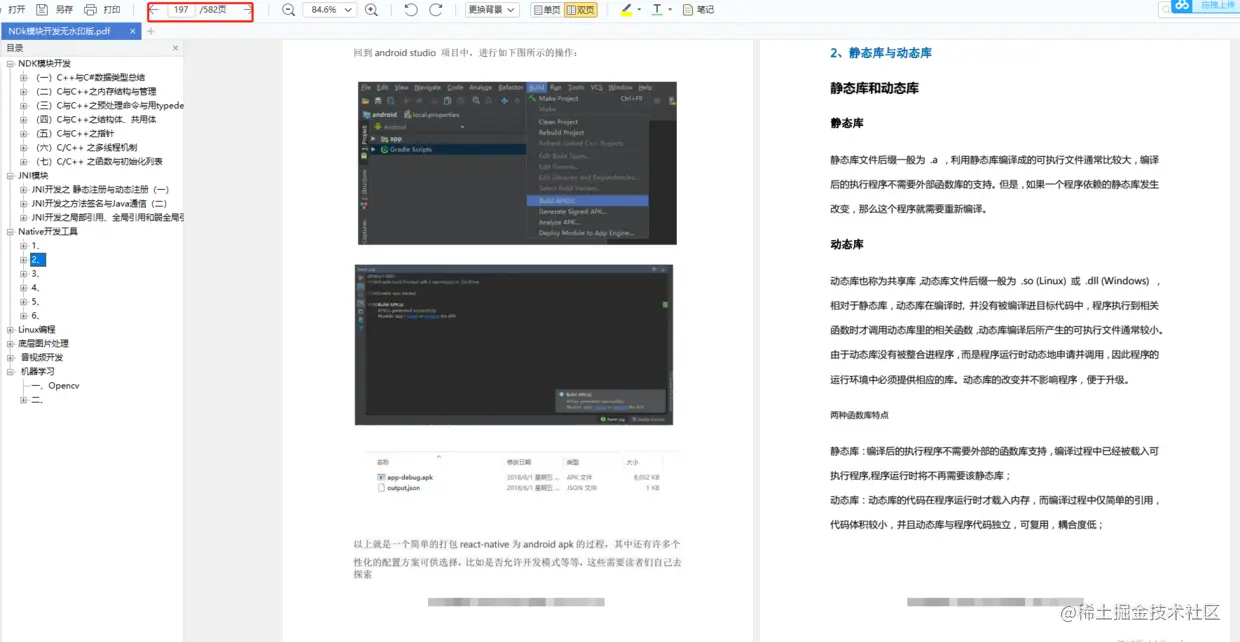This screenshot has height=642, width=1240.
Task: Select item 6、 under Native开发工具
Action: (36, 315)
